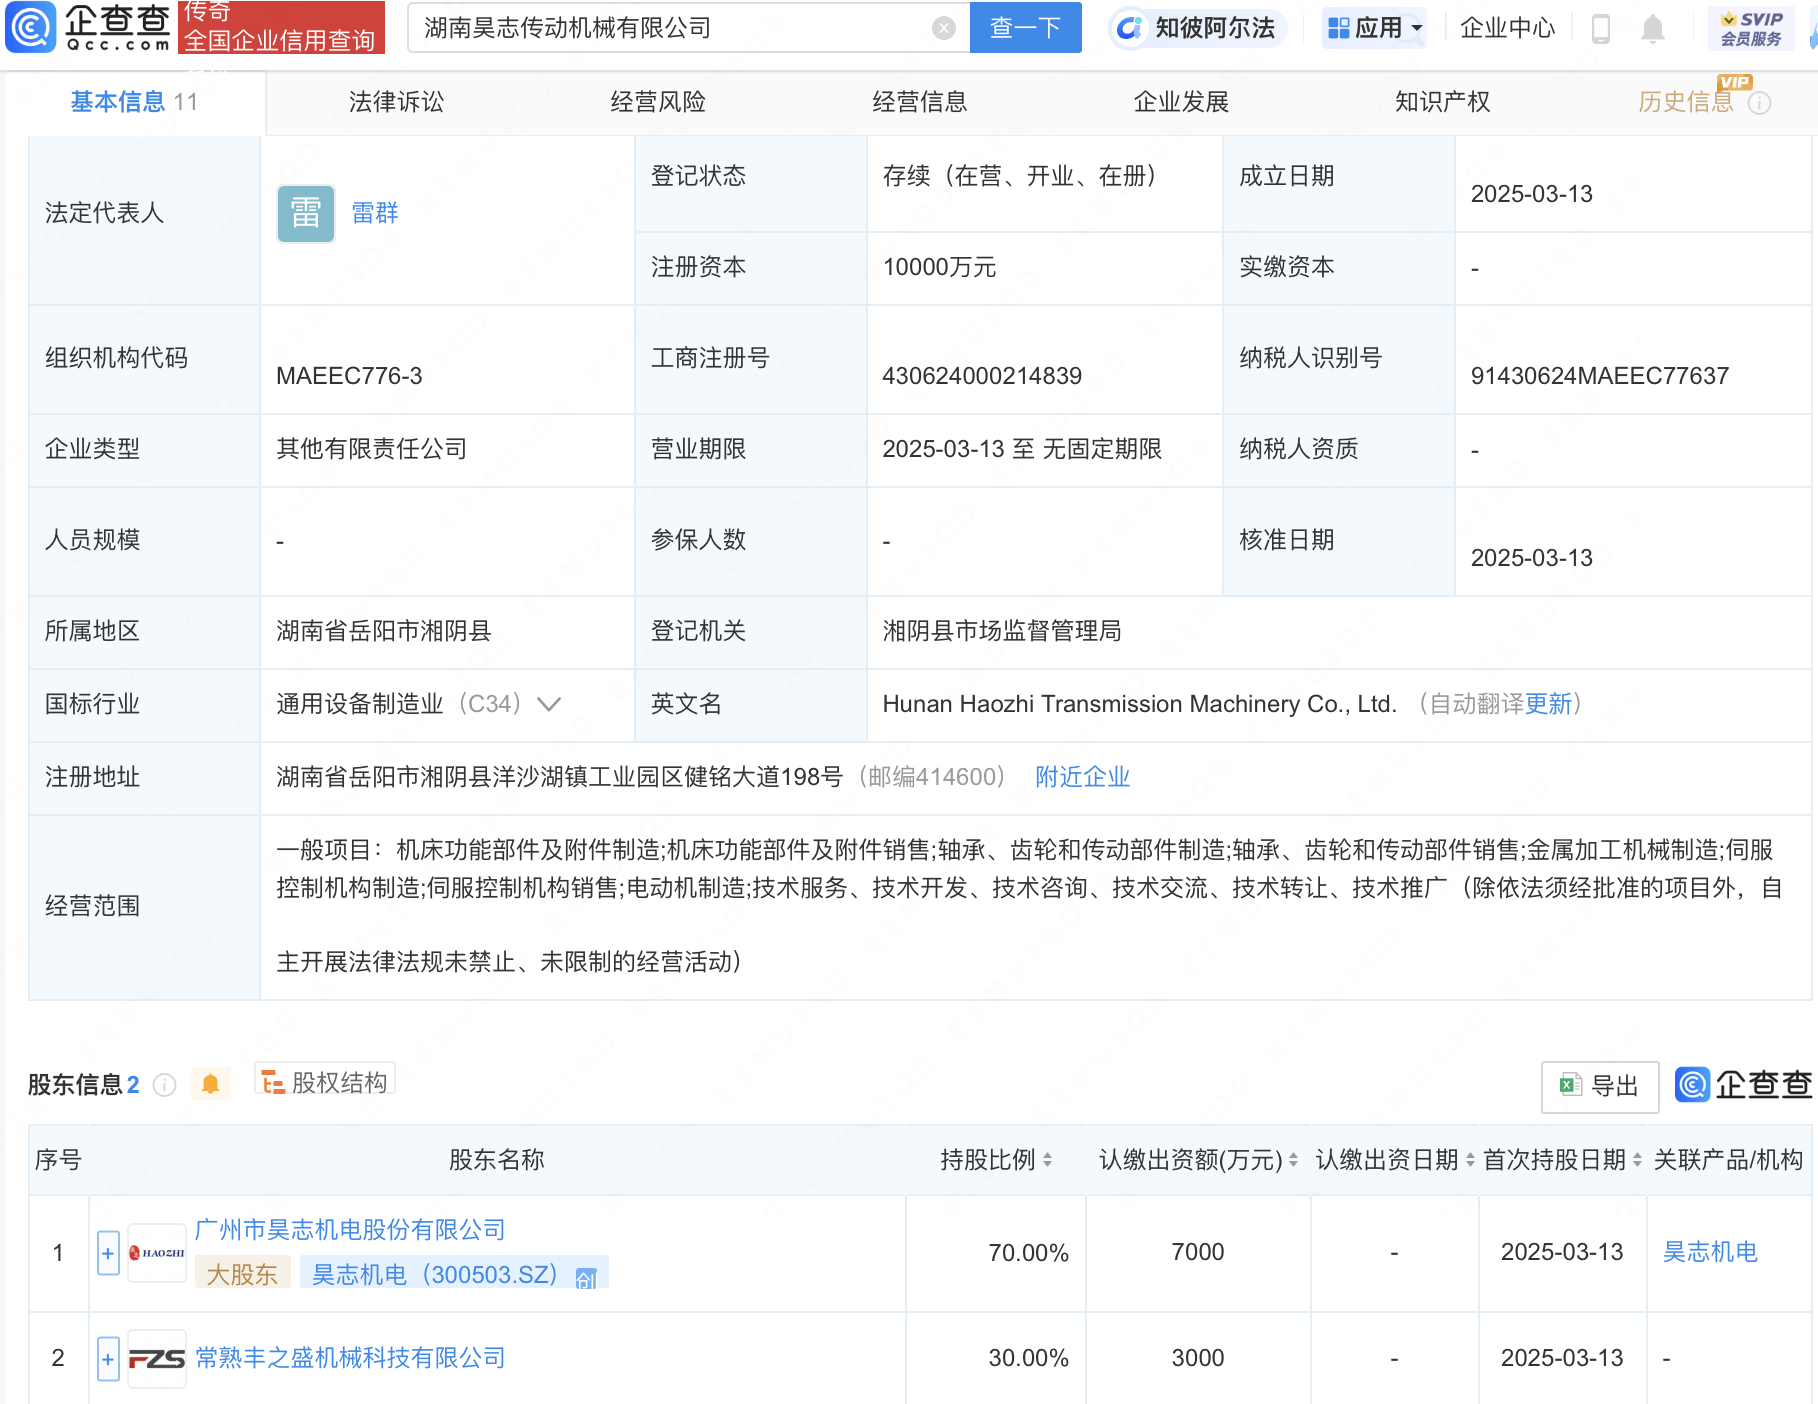Open 昊志机电 related product link
This screenshot has width=1818, height=1404.
point(1710,1252)
